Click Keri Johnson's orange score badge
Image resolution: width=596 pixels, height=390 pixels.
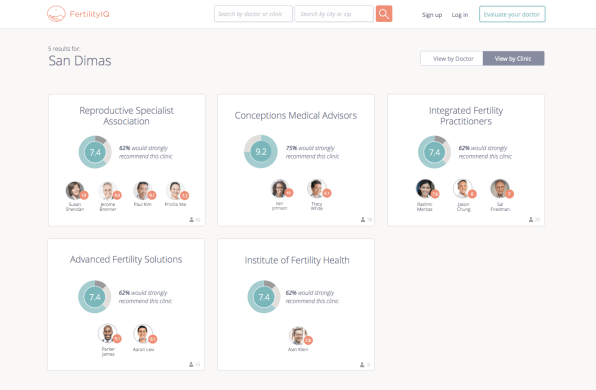point(289,193)
